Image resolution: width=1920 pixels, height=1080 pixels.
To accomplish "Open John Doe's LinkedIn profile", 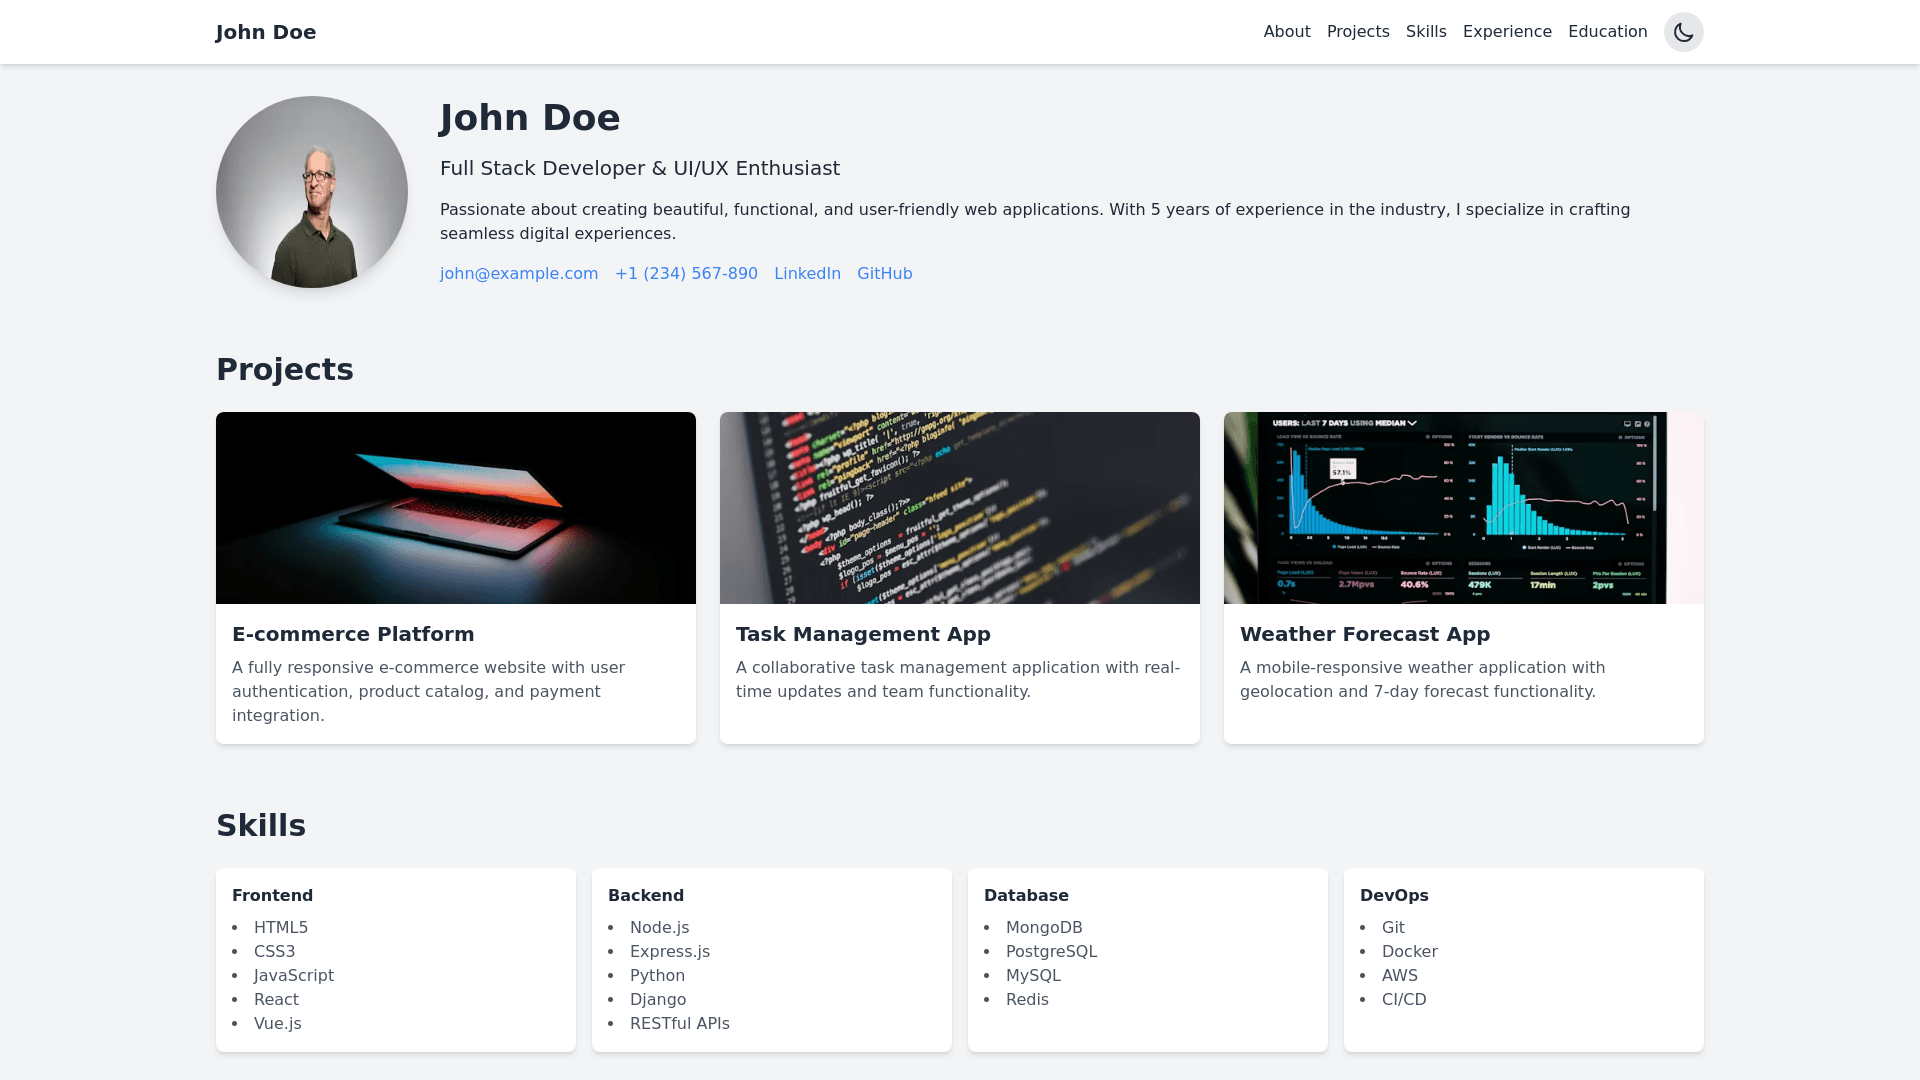I will pos(807,273).
